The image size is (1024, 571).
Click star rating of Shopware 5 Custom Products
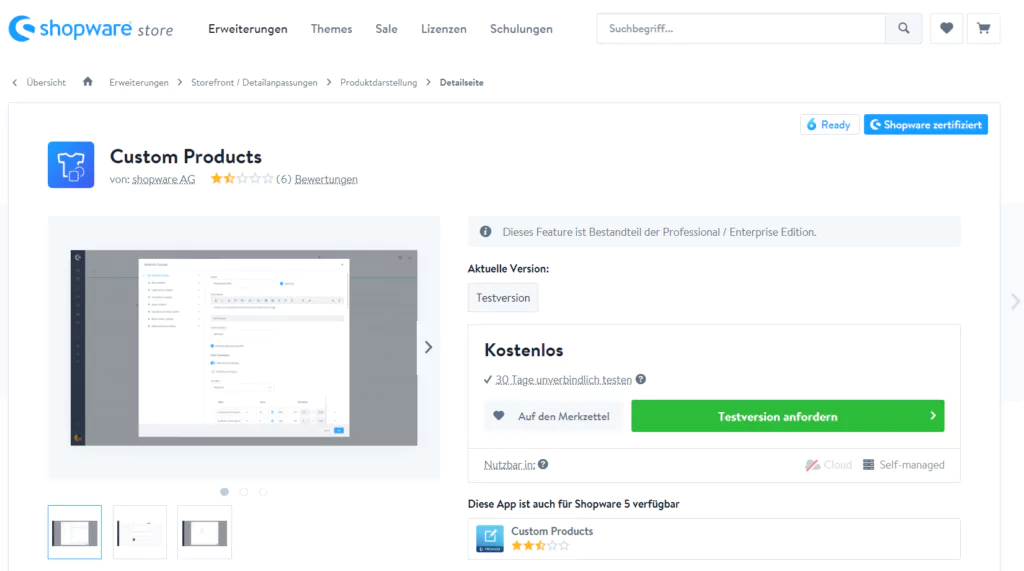coord(540,546)
